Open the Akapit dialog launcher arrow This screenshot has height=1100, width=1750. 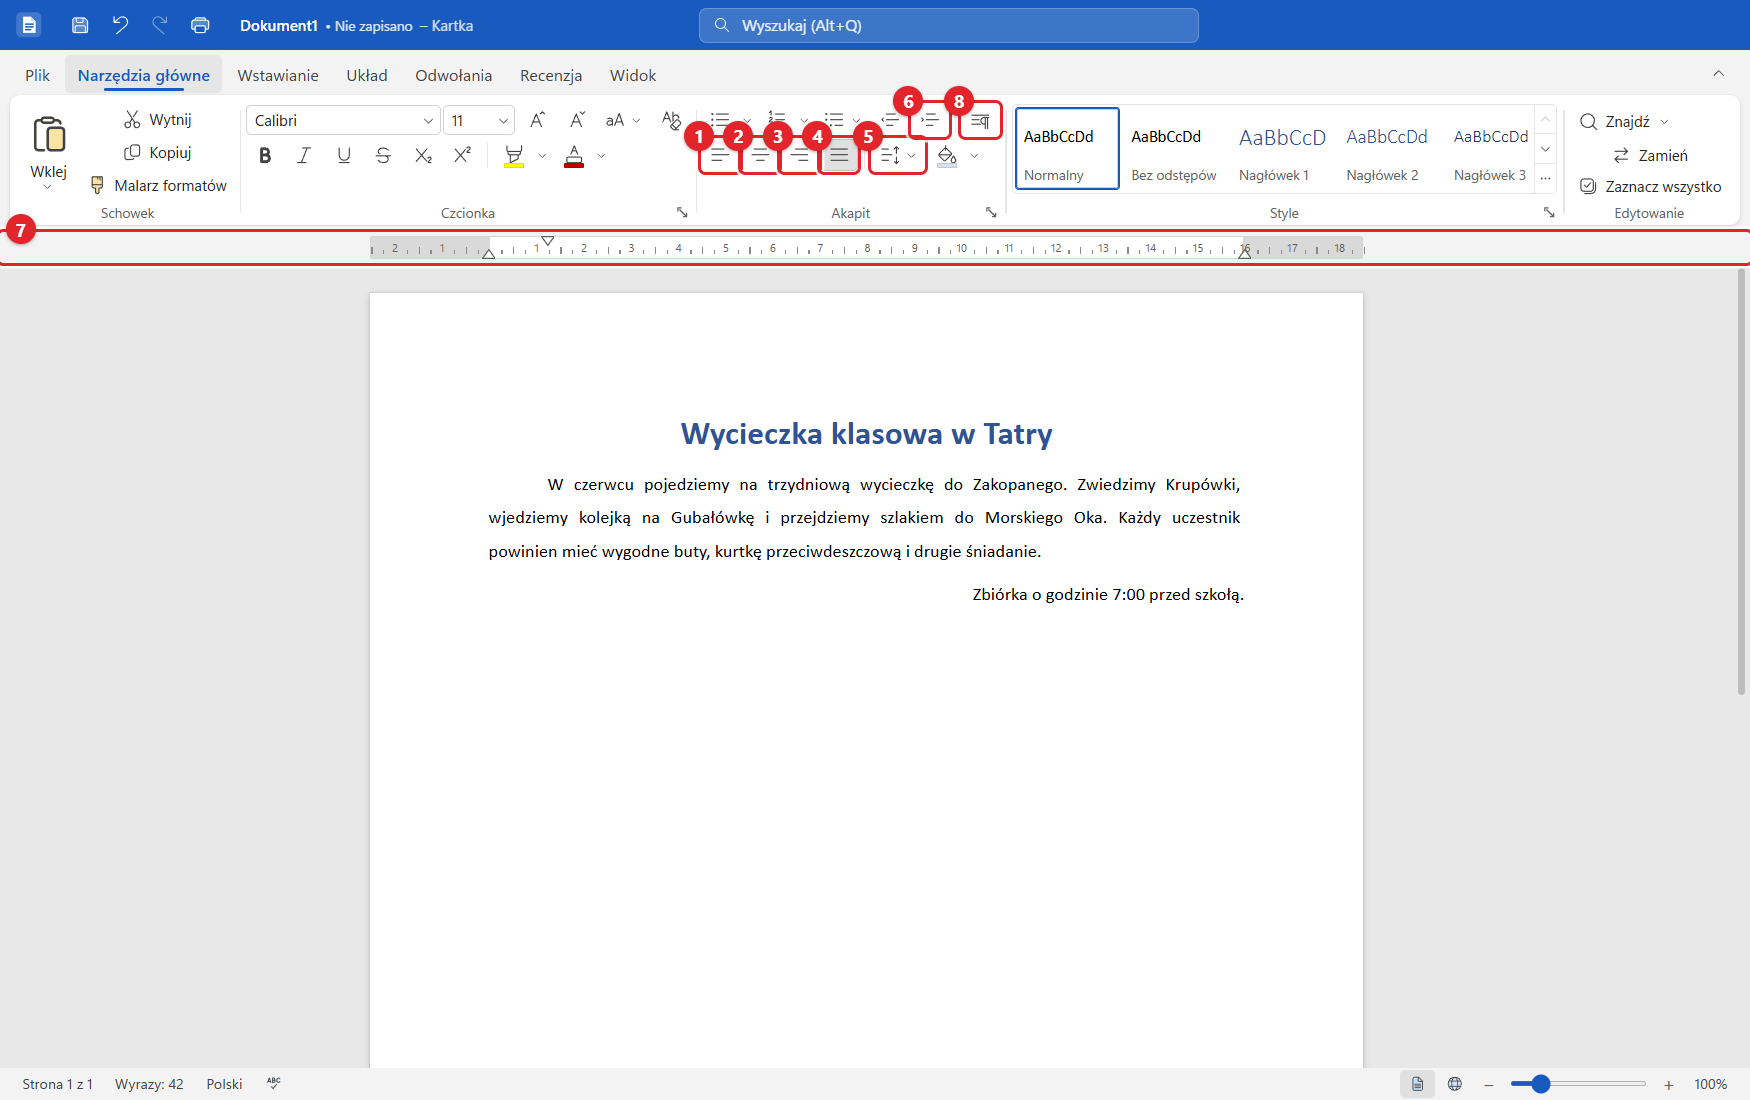991,212
